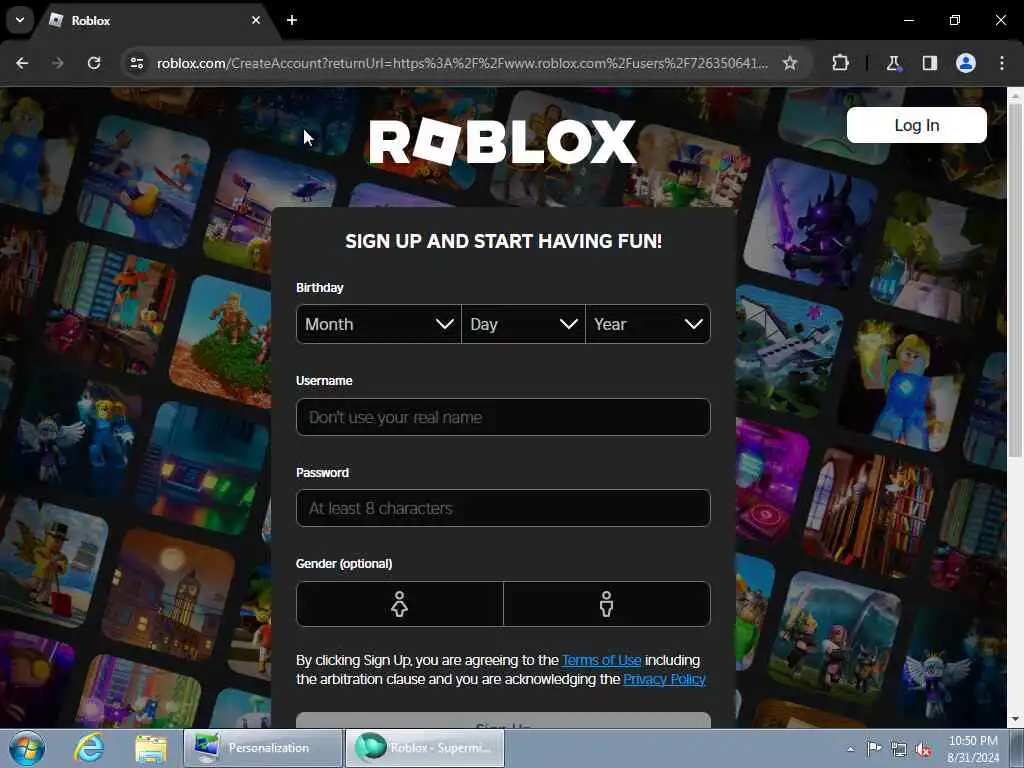
Task: Minimize the browser window
Action: (908, 20)
